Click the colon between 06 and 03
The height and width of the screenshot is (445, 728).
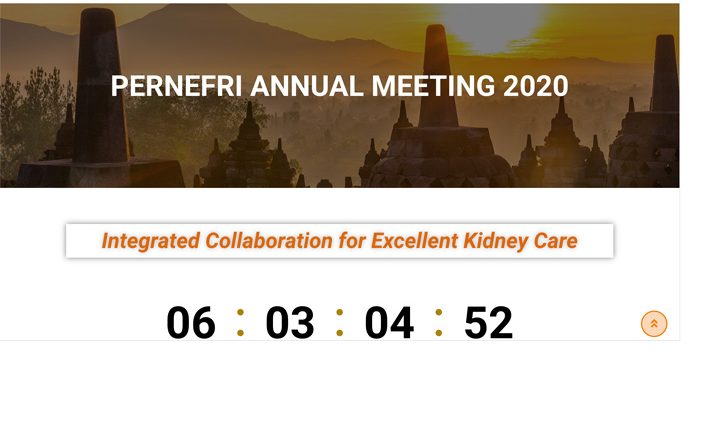click(241, 322)
